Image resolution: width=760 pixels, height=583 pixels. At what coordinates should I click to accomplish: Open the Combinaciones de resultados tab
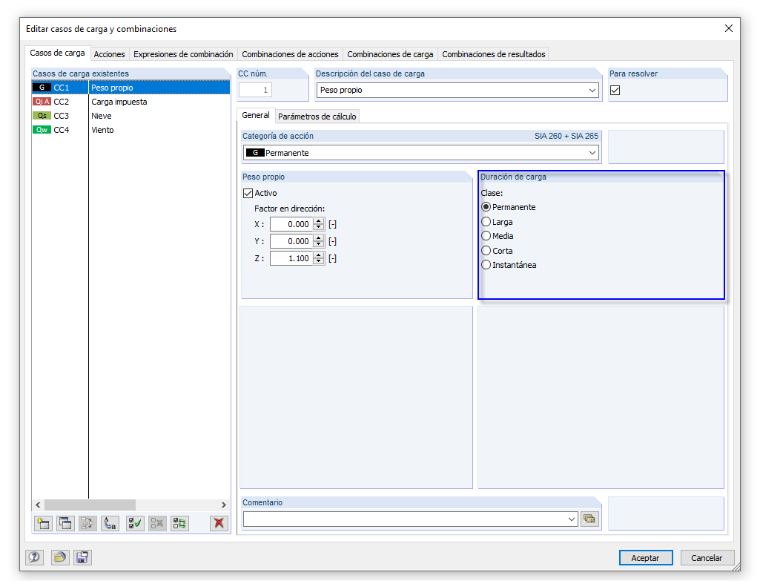(493, 54)
